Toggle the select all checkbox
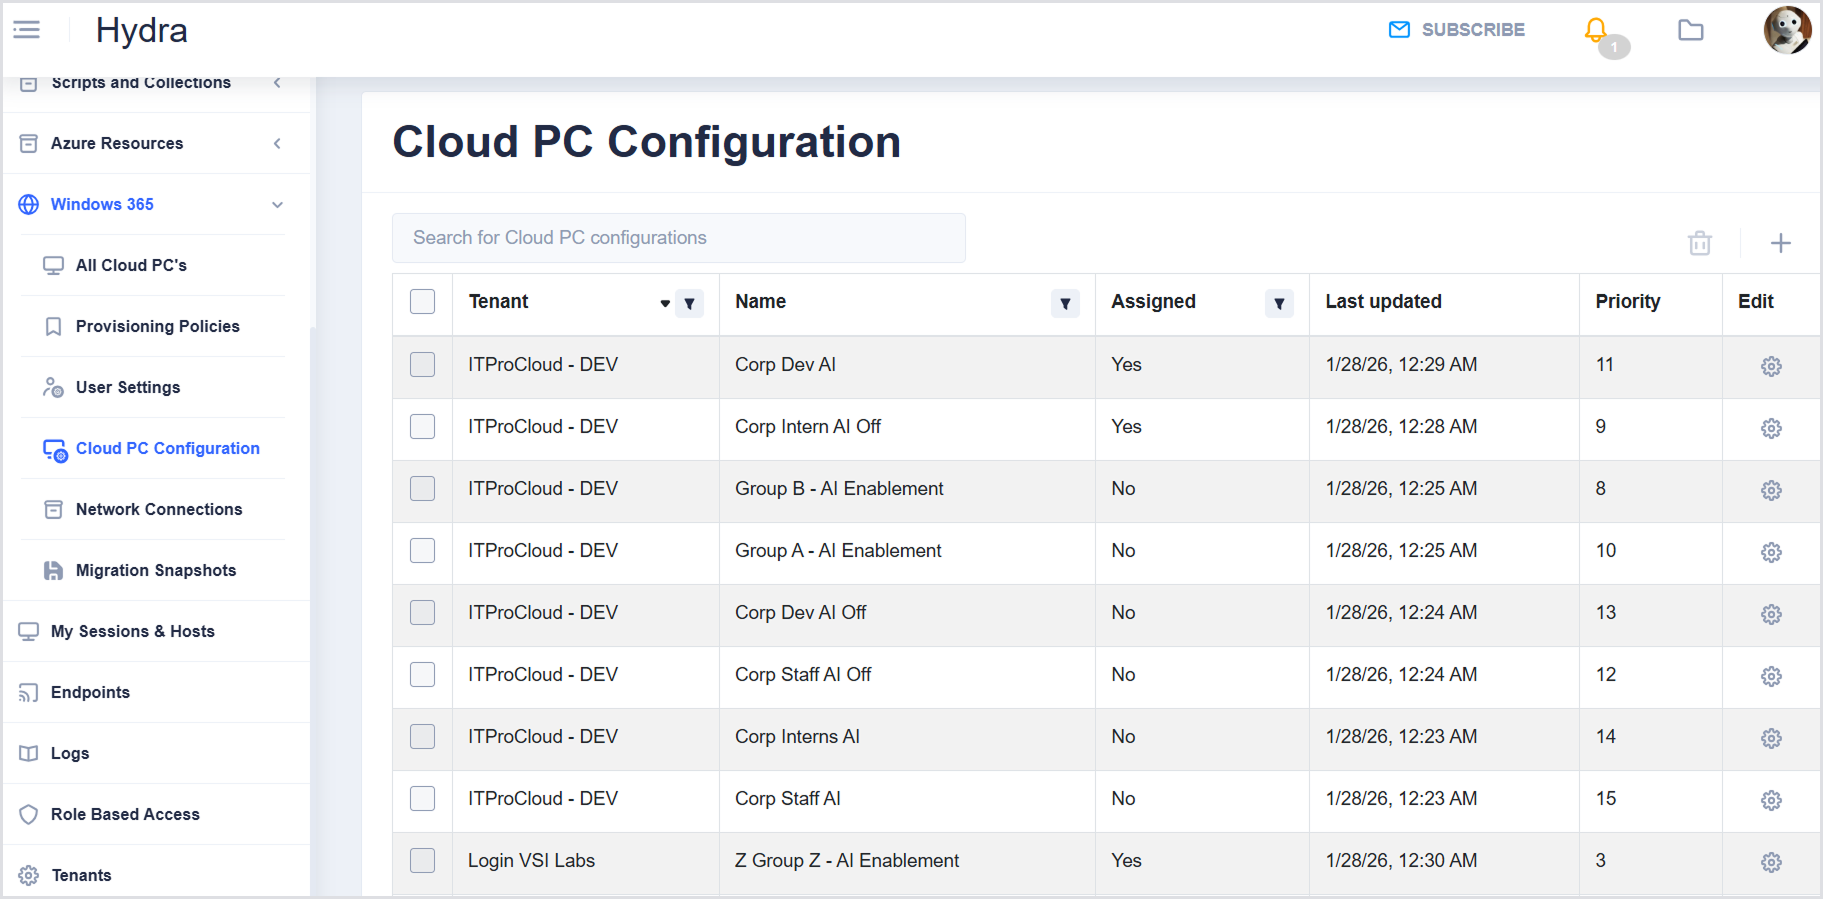The height and width of the screenshot is (899, 1823). pos(423,302)
